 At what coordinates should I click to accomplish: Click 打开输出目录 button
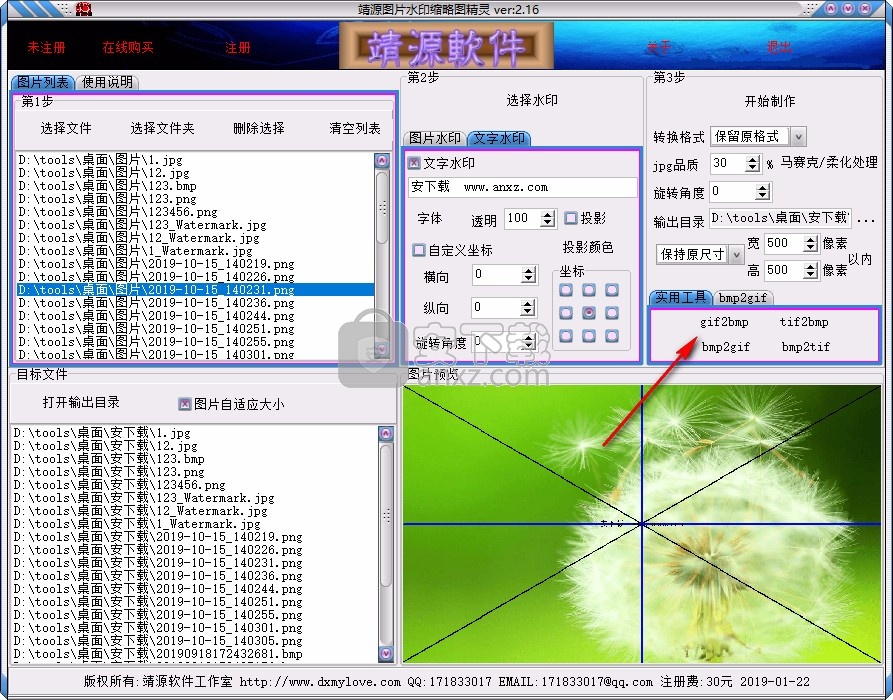pyautogui.click(x=81, y=403)
